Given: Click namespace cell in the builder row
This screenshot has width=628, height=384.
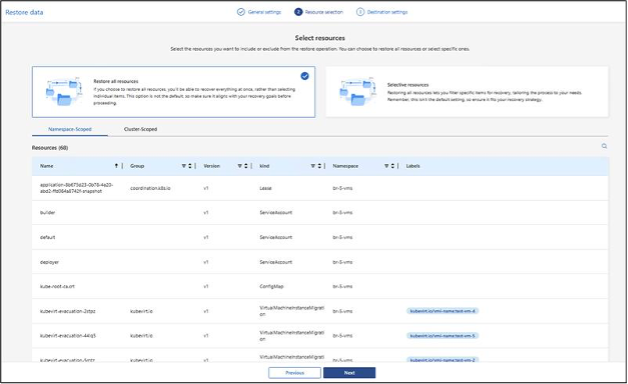Looking at the screenshot, I should coord(342,213).
